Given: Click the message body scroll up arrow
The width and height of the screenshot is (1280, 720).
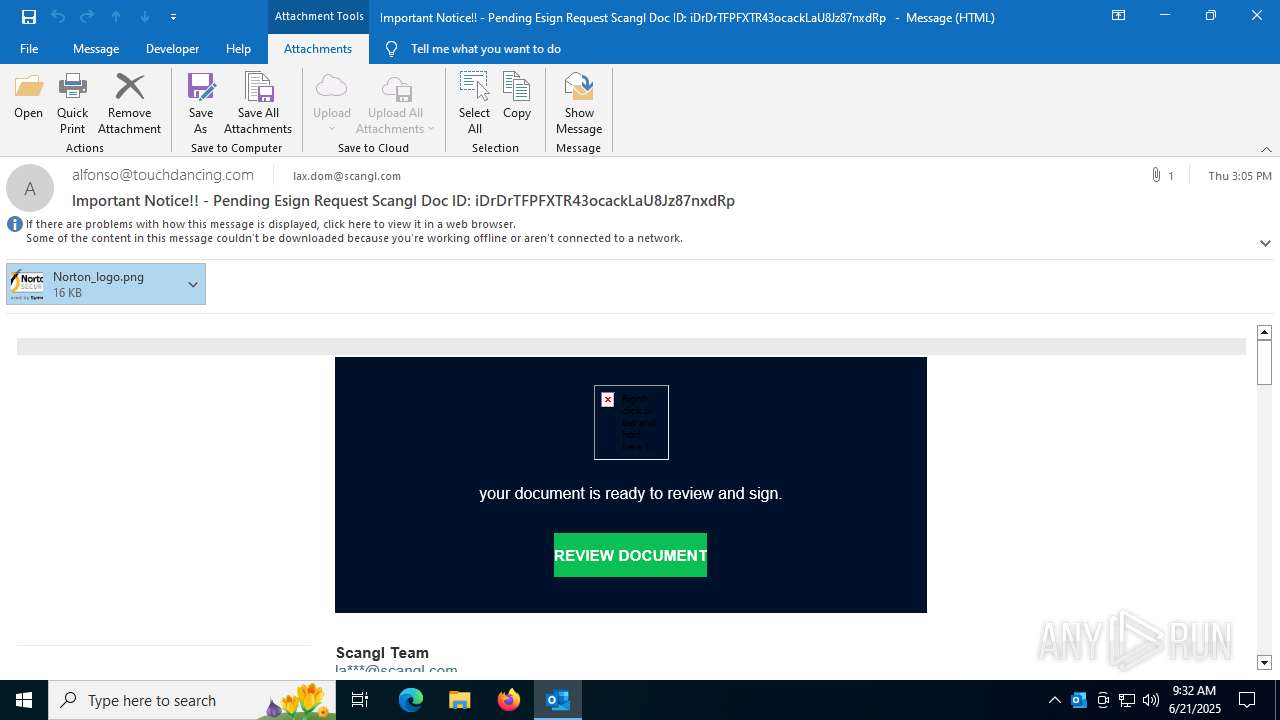Looking at the screenshot, I should (1264, 332).
